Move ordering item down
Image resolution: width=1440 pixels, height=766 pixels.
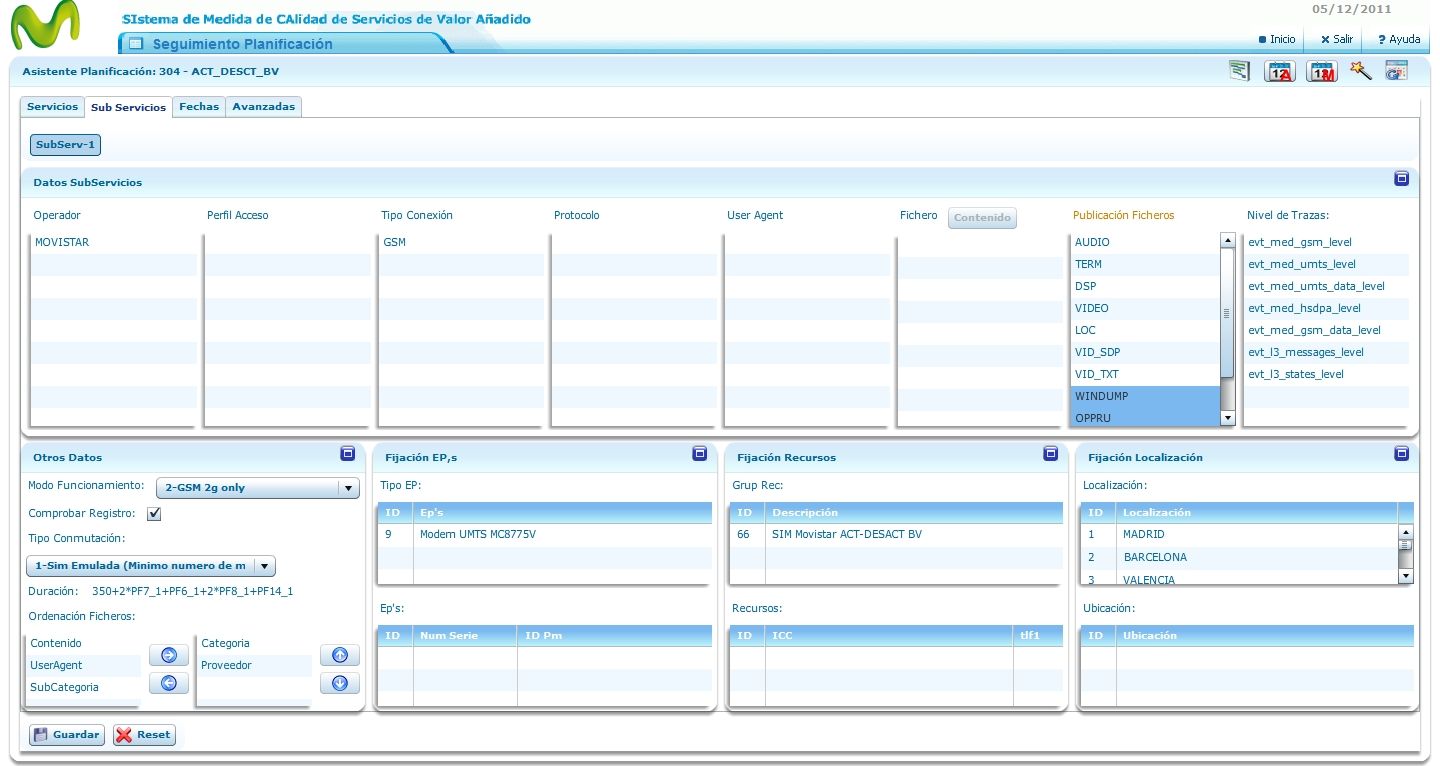[340, 683]
